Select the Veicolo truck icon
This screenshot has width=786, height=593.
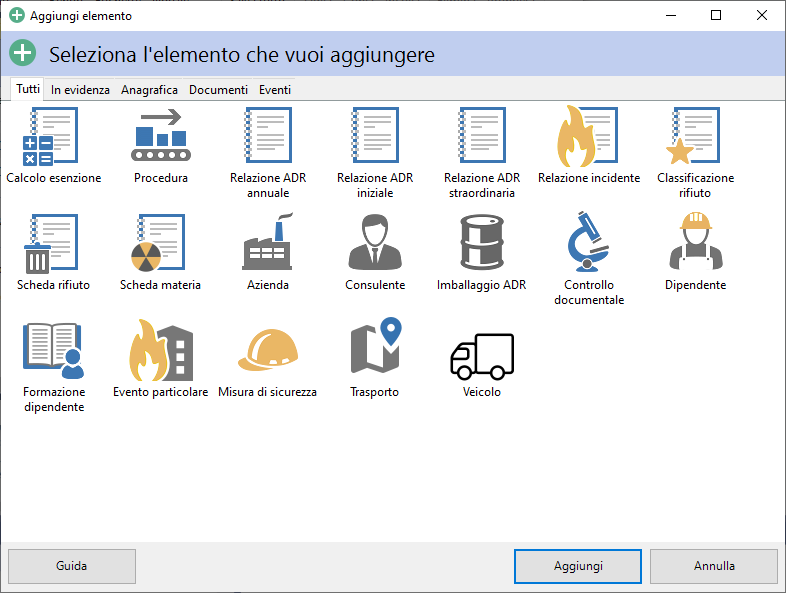481,351
